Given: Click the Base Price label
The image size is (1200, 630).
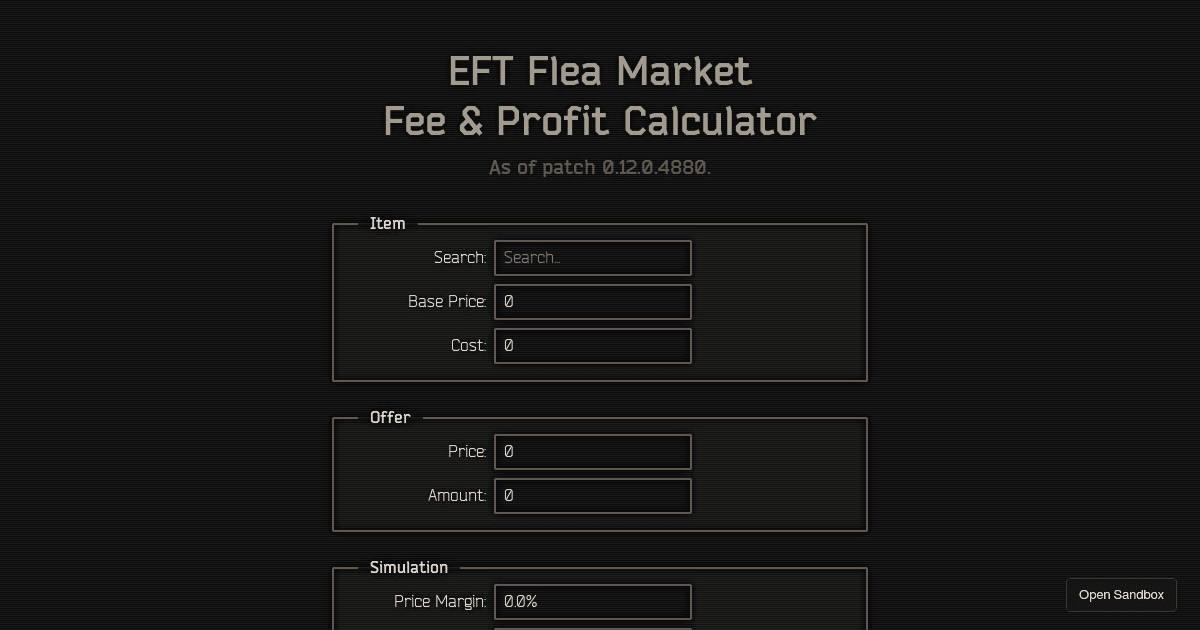Looking at the screenshot, I should pos(447,301).
